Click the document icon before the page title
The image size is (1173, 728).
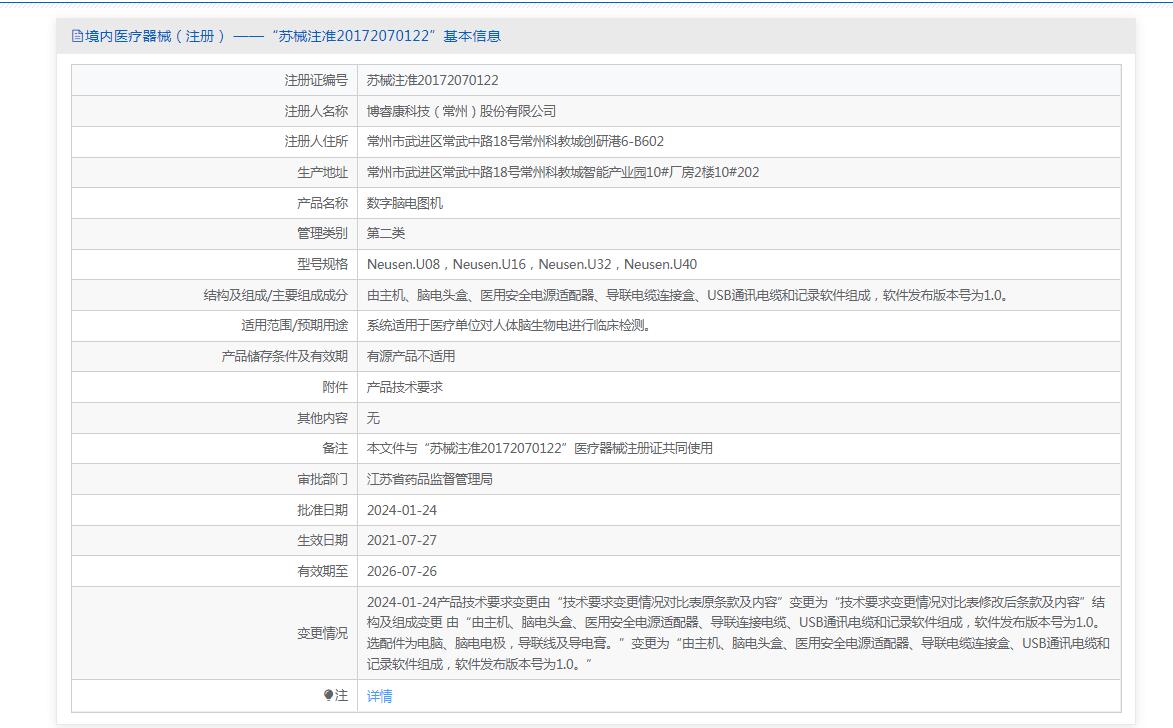pyautogui.click(x=78, y=36)
